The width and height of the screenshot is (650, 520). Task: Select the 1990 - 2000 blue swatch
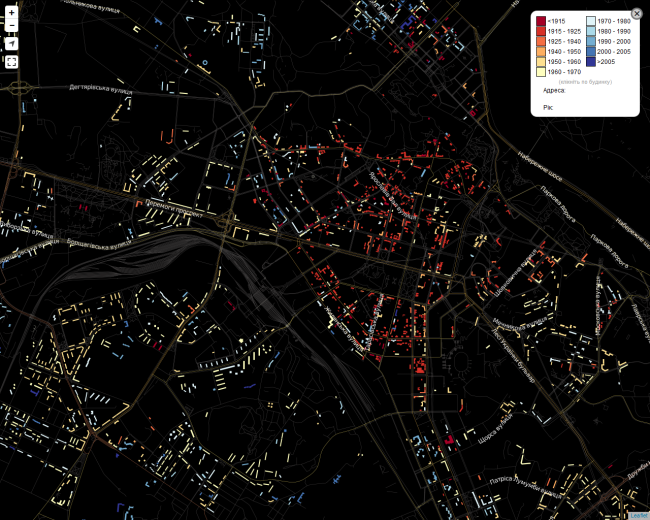[590, 42]
